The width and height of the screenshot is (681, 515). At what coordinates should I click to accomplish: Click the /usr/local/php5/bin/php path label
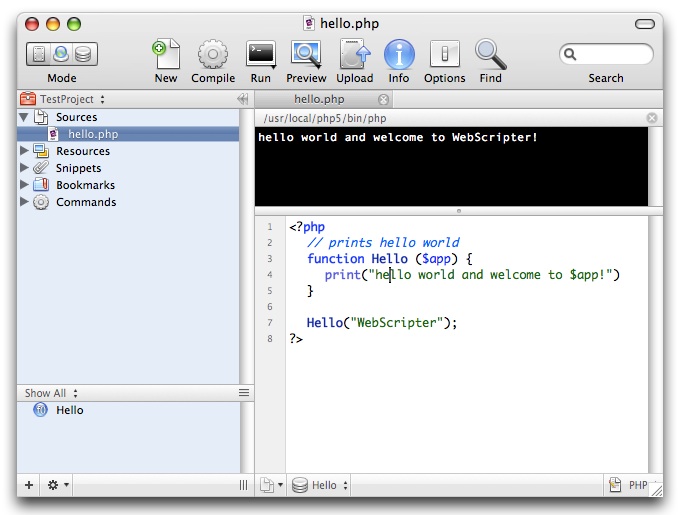point(325,118)
